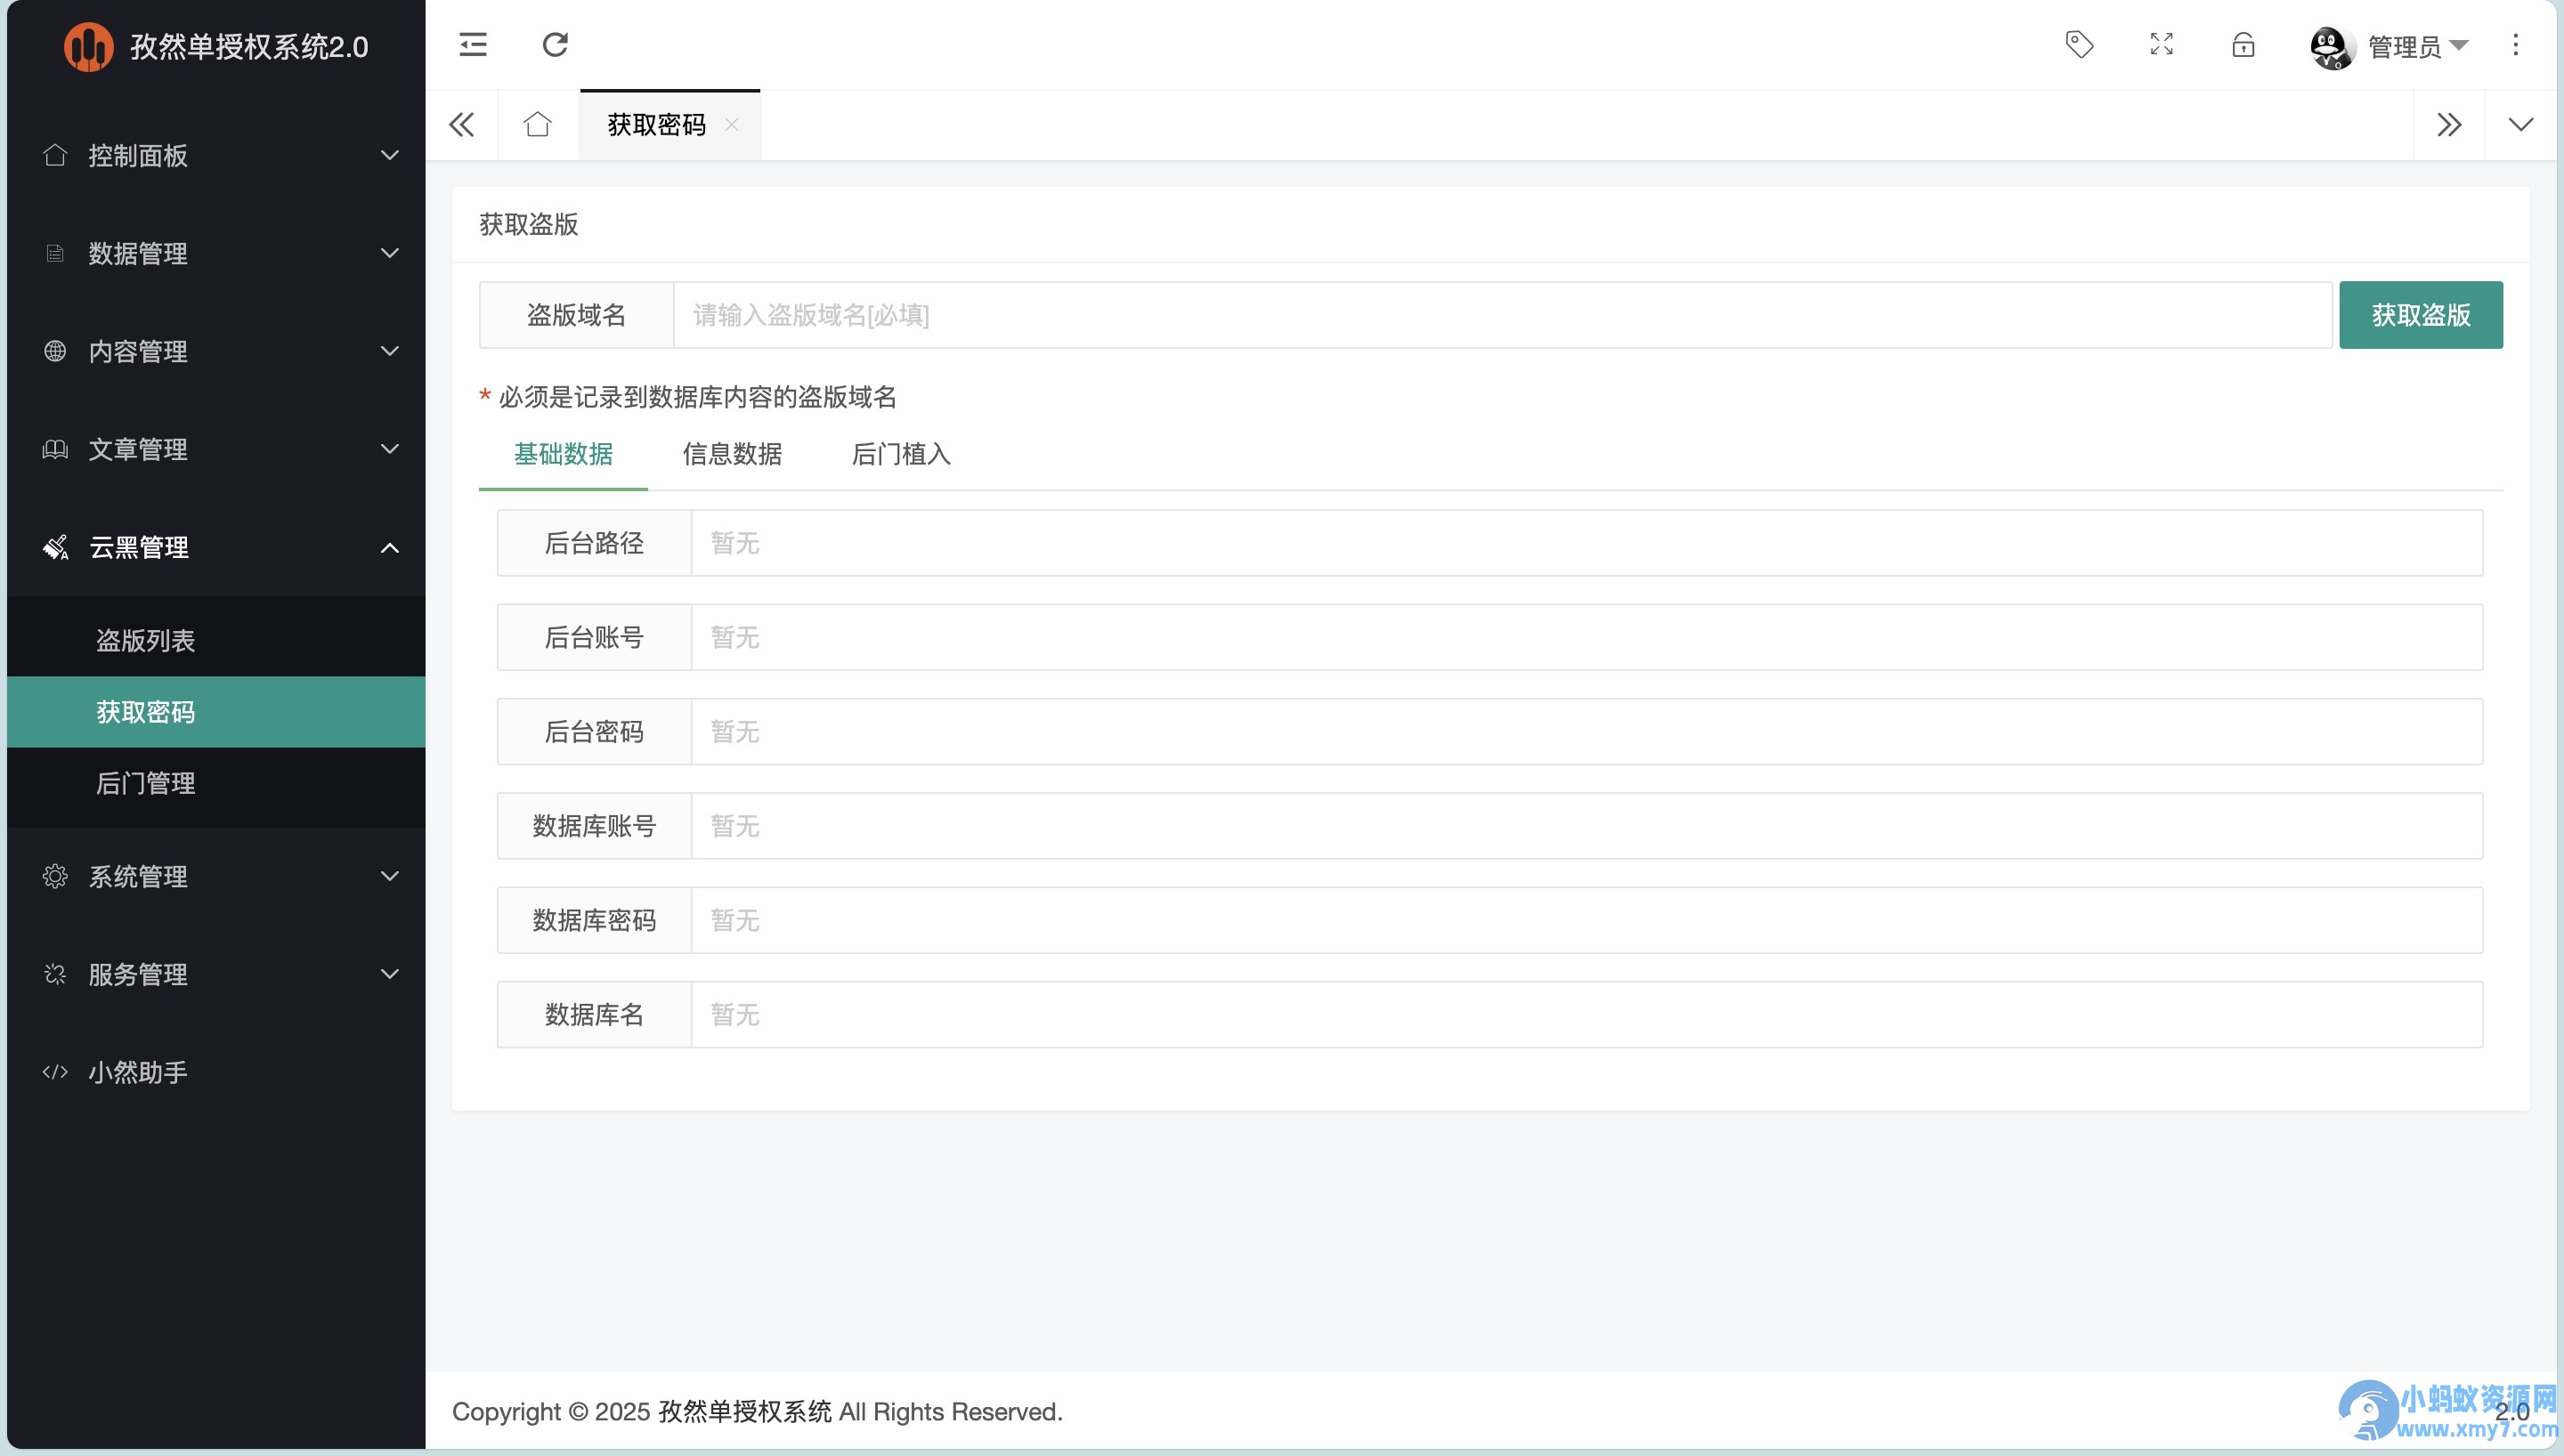The width and height of the screenshot is (2564, 1456).
Task: Click the book icon beside 文章管理
Action: pyautogui.click(x=55, y=449)
